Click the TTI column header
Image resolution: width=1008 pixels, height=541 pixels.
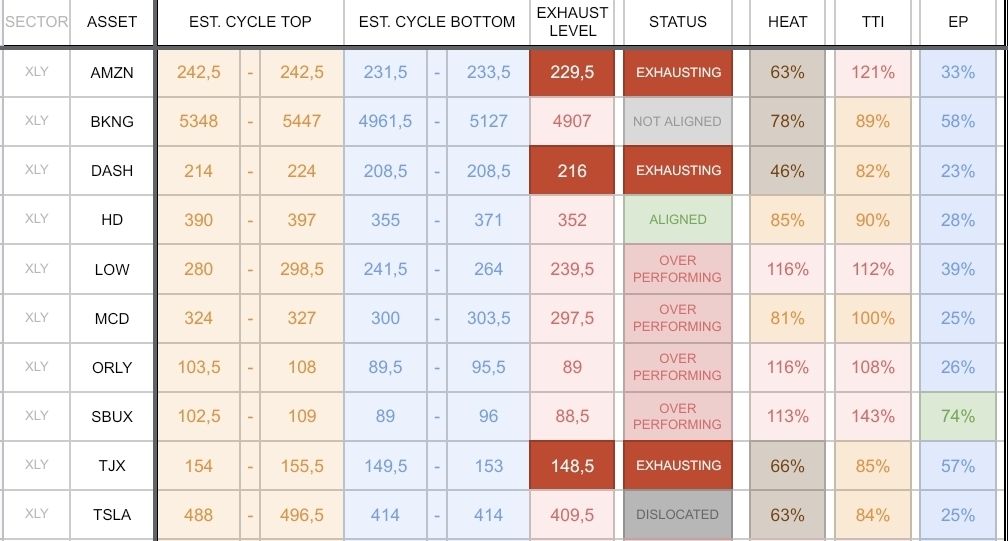click(873, 22)
